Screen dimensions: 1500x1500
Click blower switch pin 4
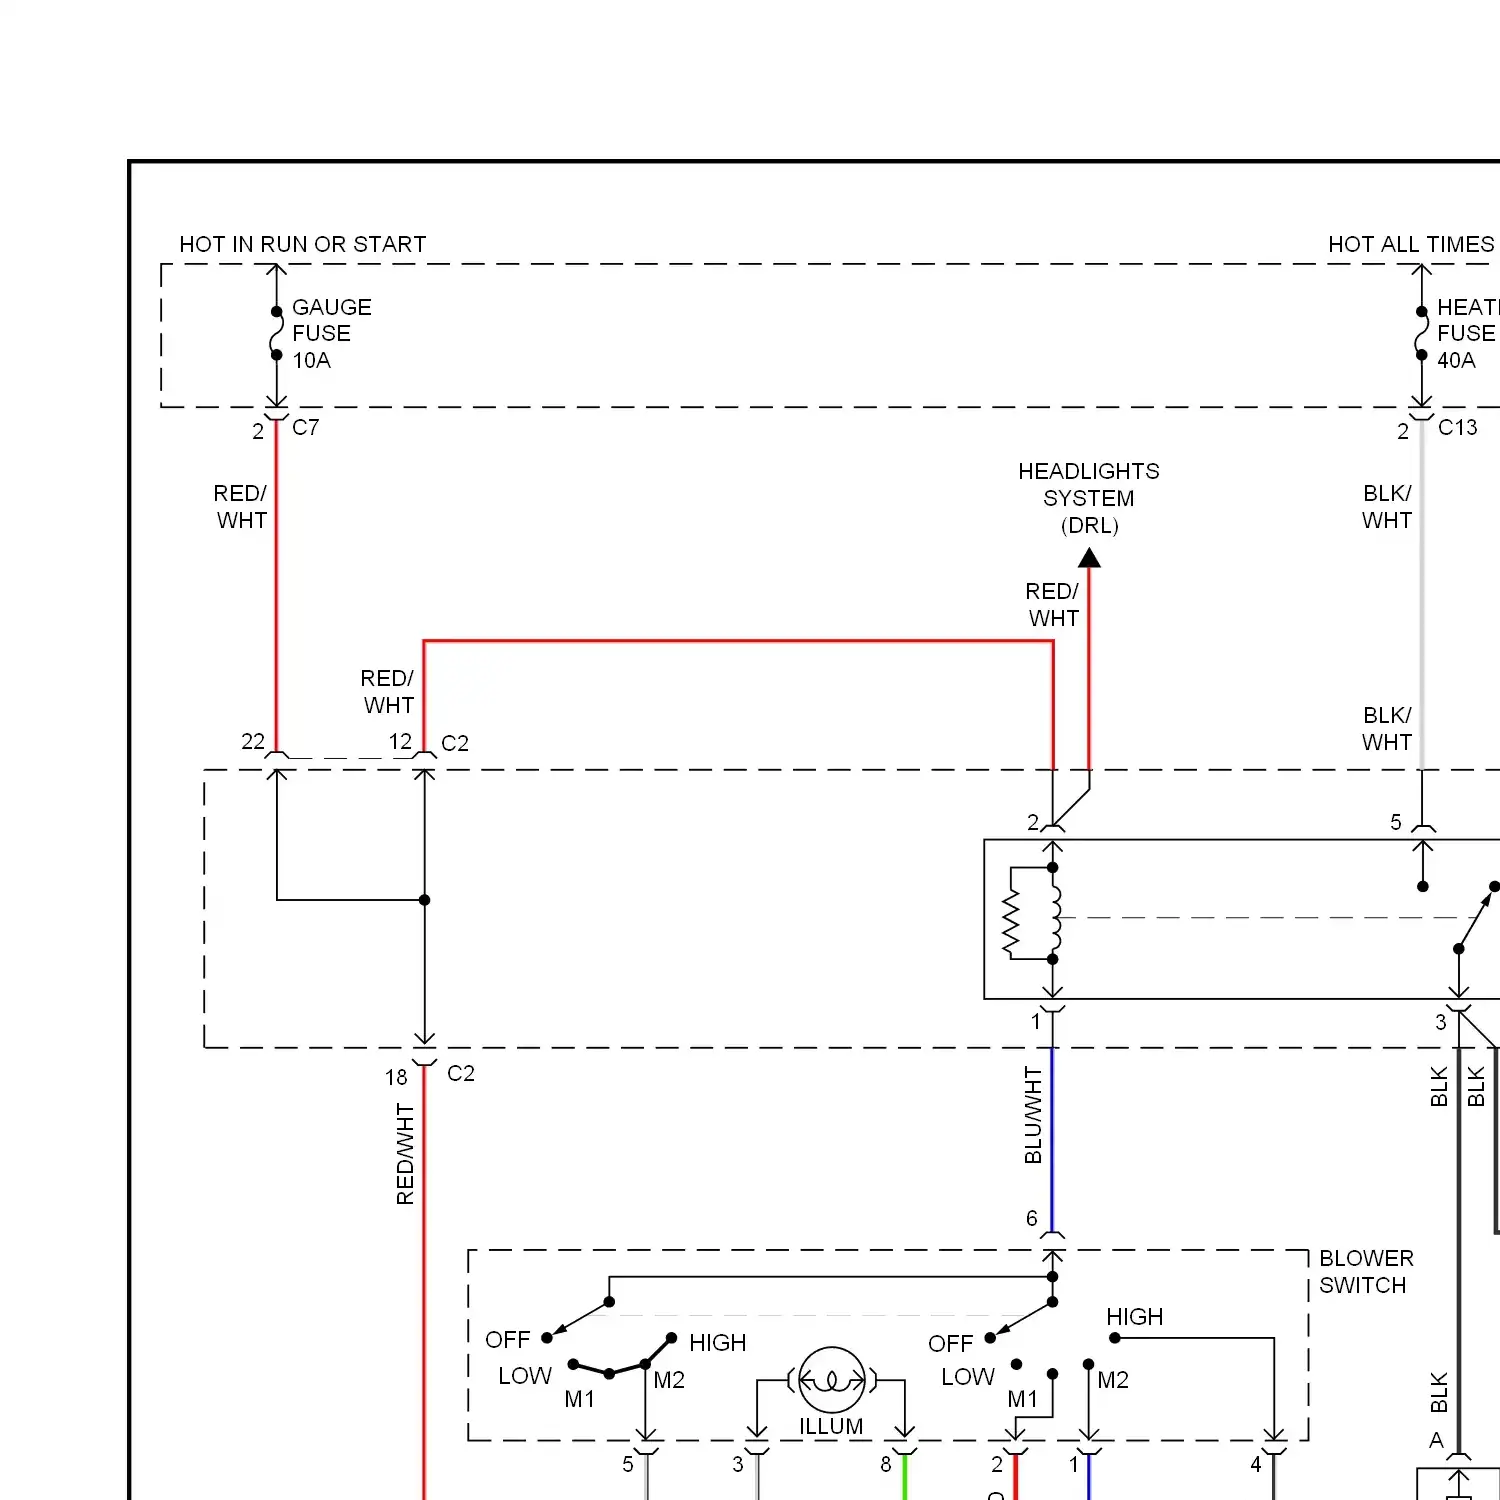(x=1255, y=1464)
